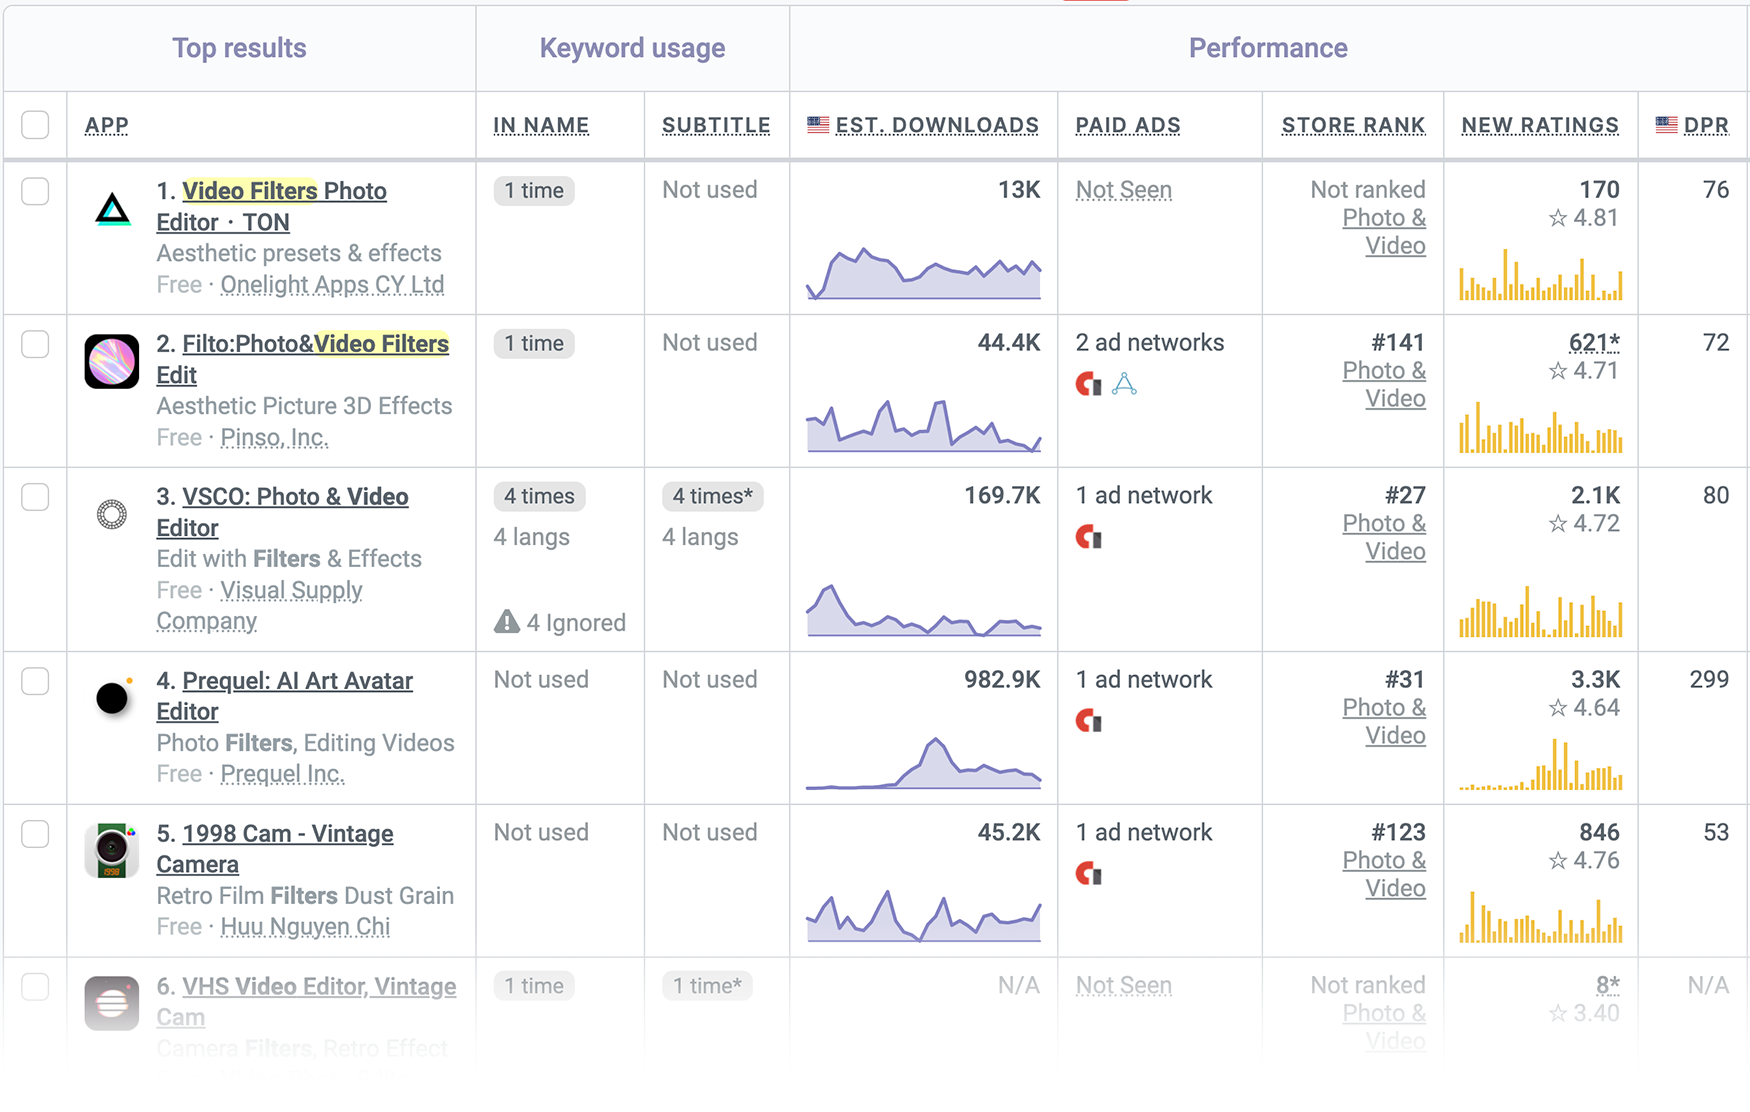Open VSCO: Photo & Video Editor link
The height and width of the screenshot is (1112, 1750).
click(283, 512)
